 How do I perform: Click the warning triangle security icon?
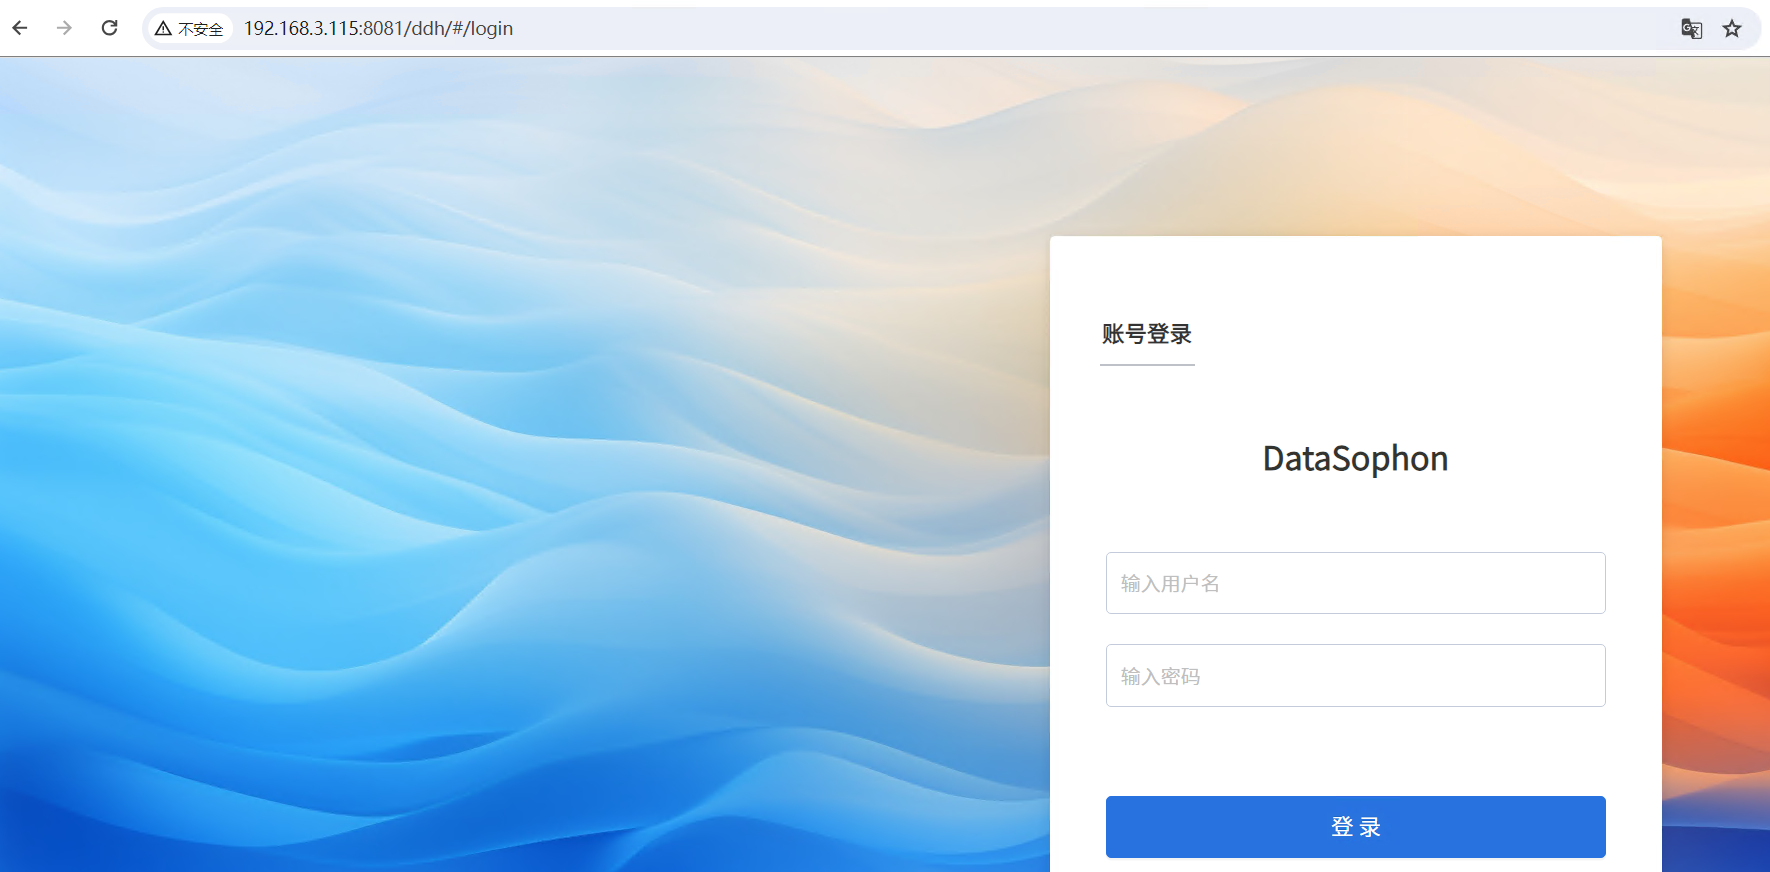[163, 29]
